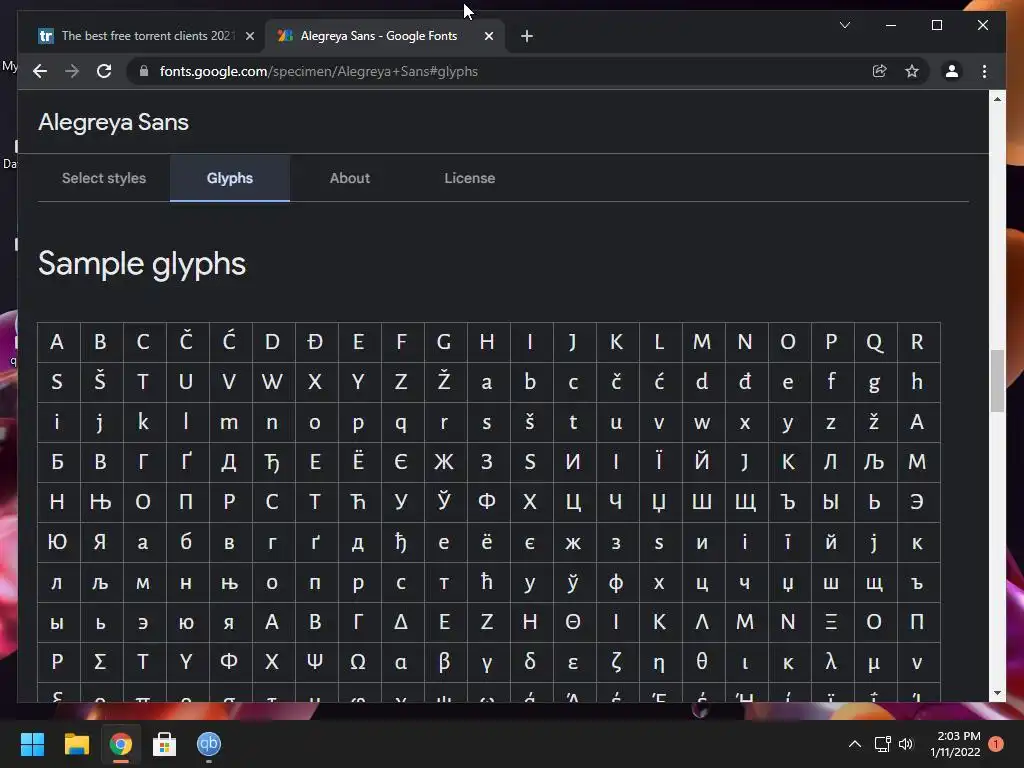Screen dimensions: 1024x768
Task: Click the Alegreya Sans page title
Action: (114, 122)
